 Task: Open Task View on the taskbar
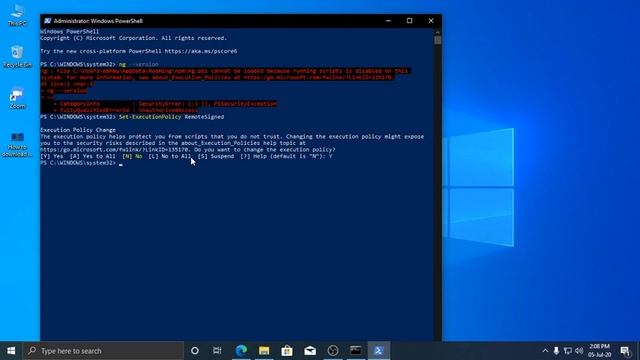pyautogui.click(x=217, y=351)
